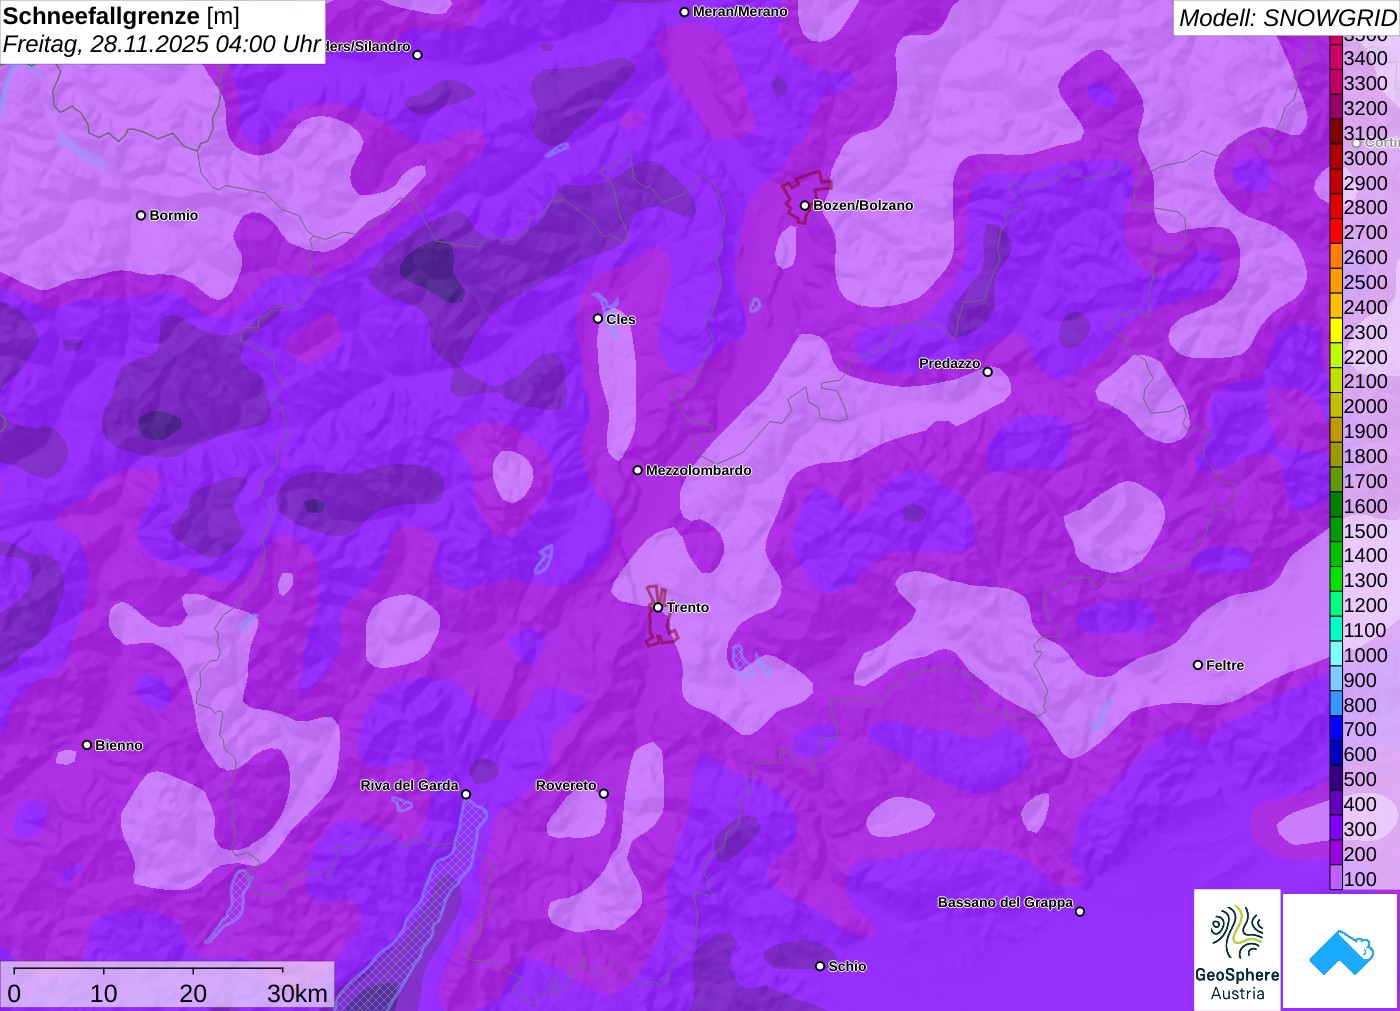The width and height of the screenshot is (1400, 1011).
Task: Click the Predazzo town marker
Action: 988,372
